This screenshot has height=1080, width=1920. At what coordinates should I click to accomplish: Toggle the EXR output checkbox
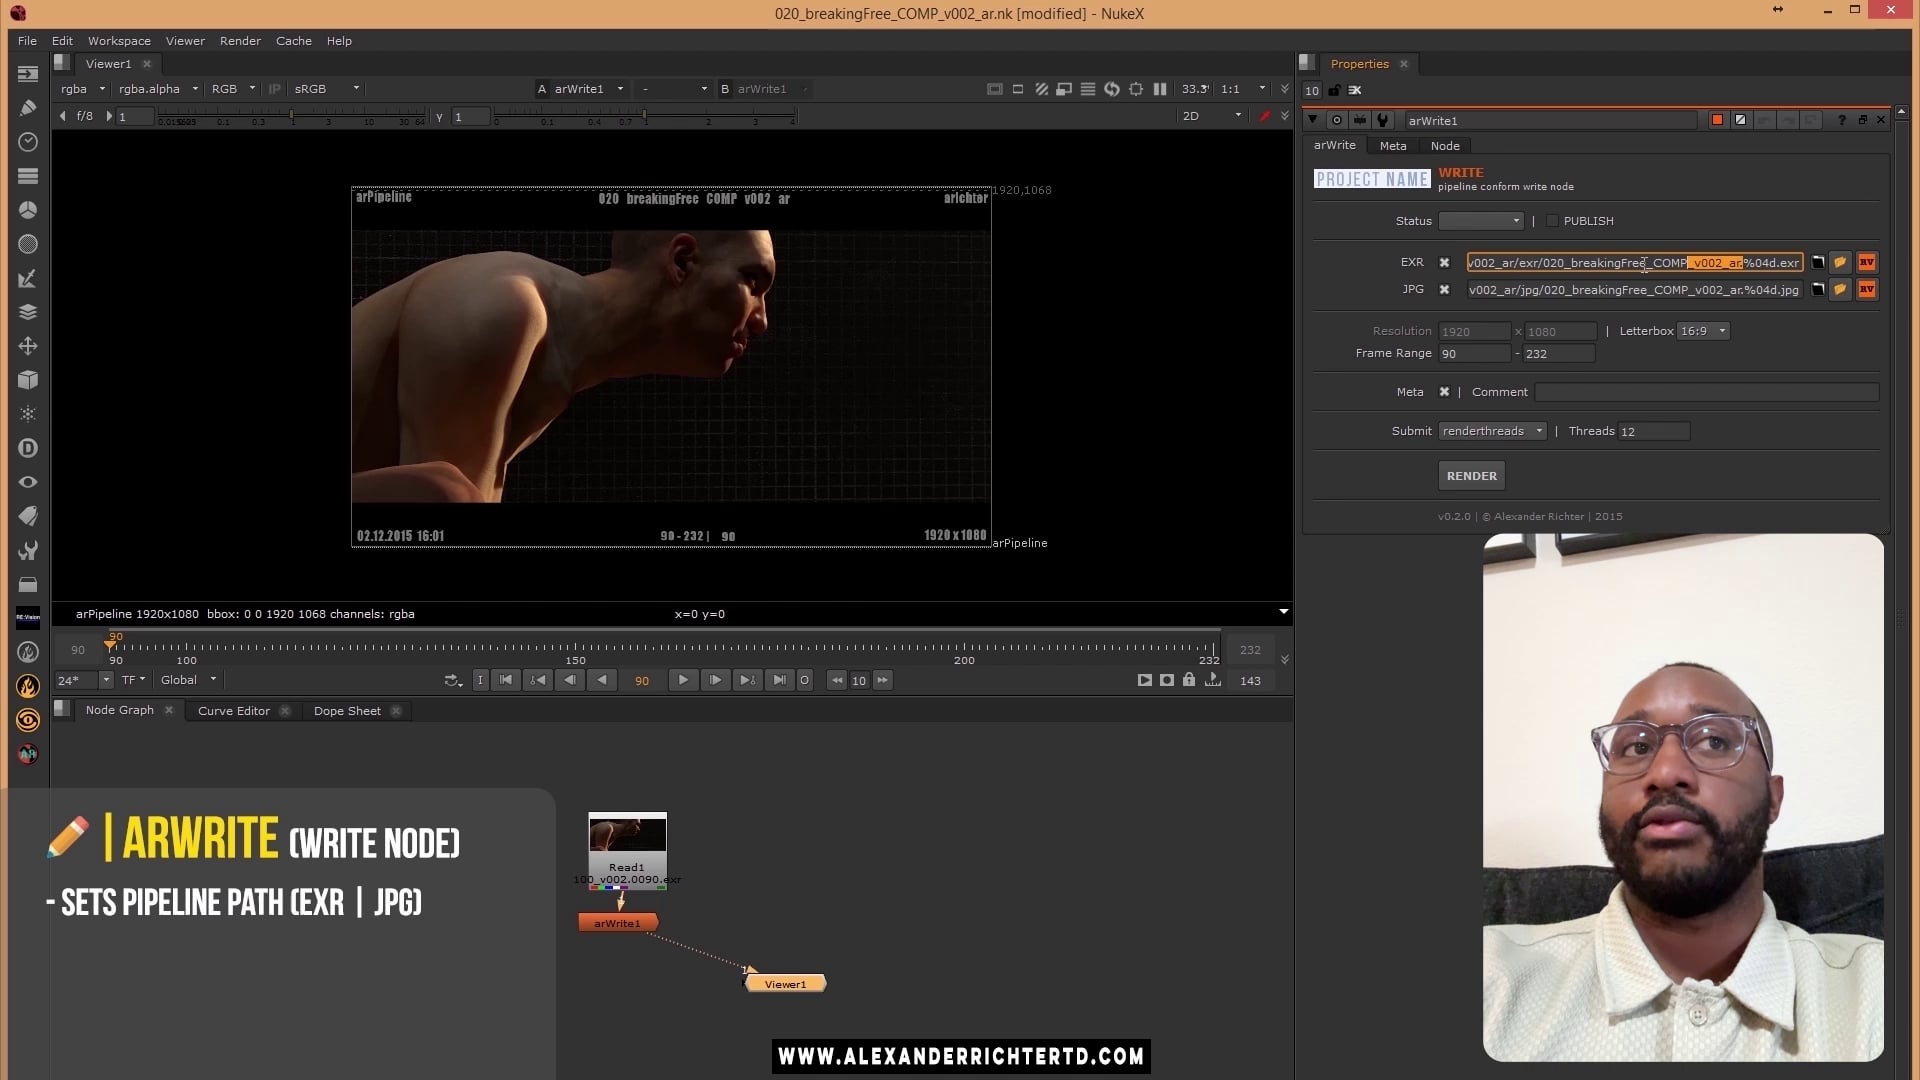1444,263
